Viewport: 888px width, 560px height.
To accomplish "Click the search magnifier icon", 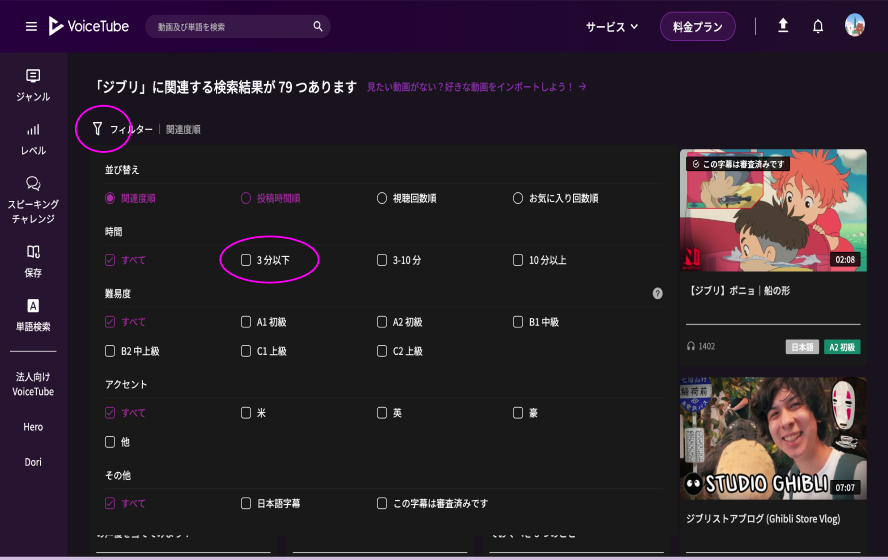I will coord(318,26).
